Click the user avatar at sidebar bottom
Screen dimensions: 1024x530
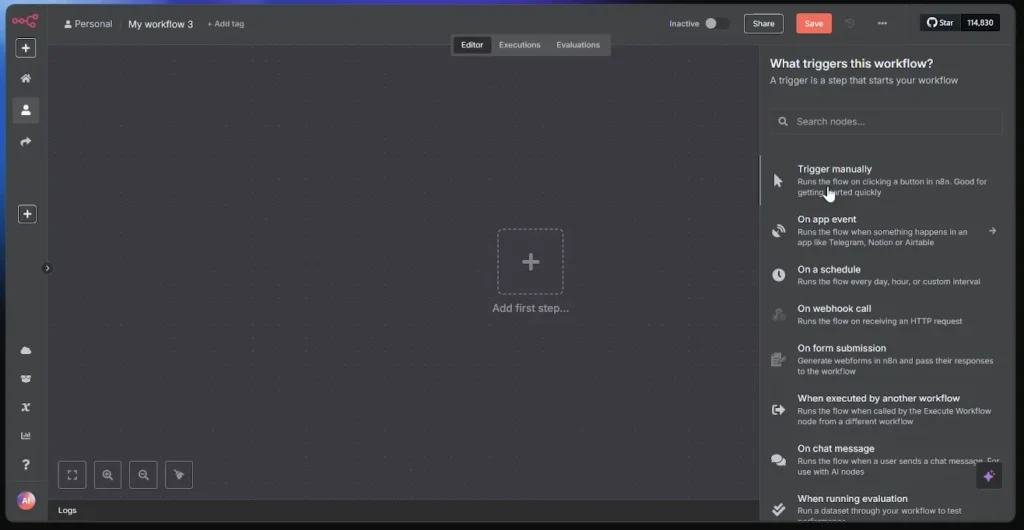click(26, 501)
